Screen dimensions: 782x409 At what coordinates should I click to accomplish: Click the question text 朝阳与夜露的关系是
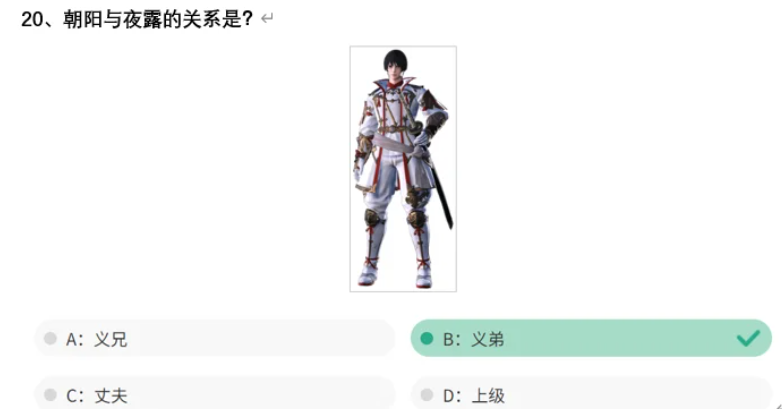(153, 19)
